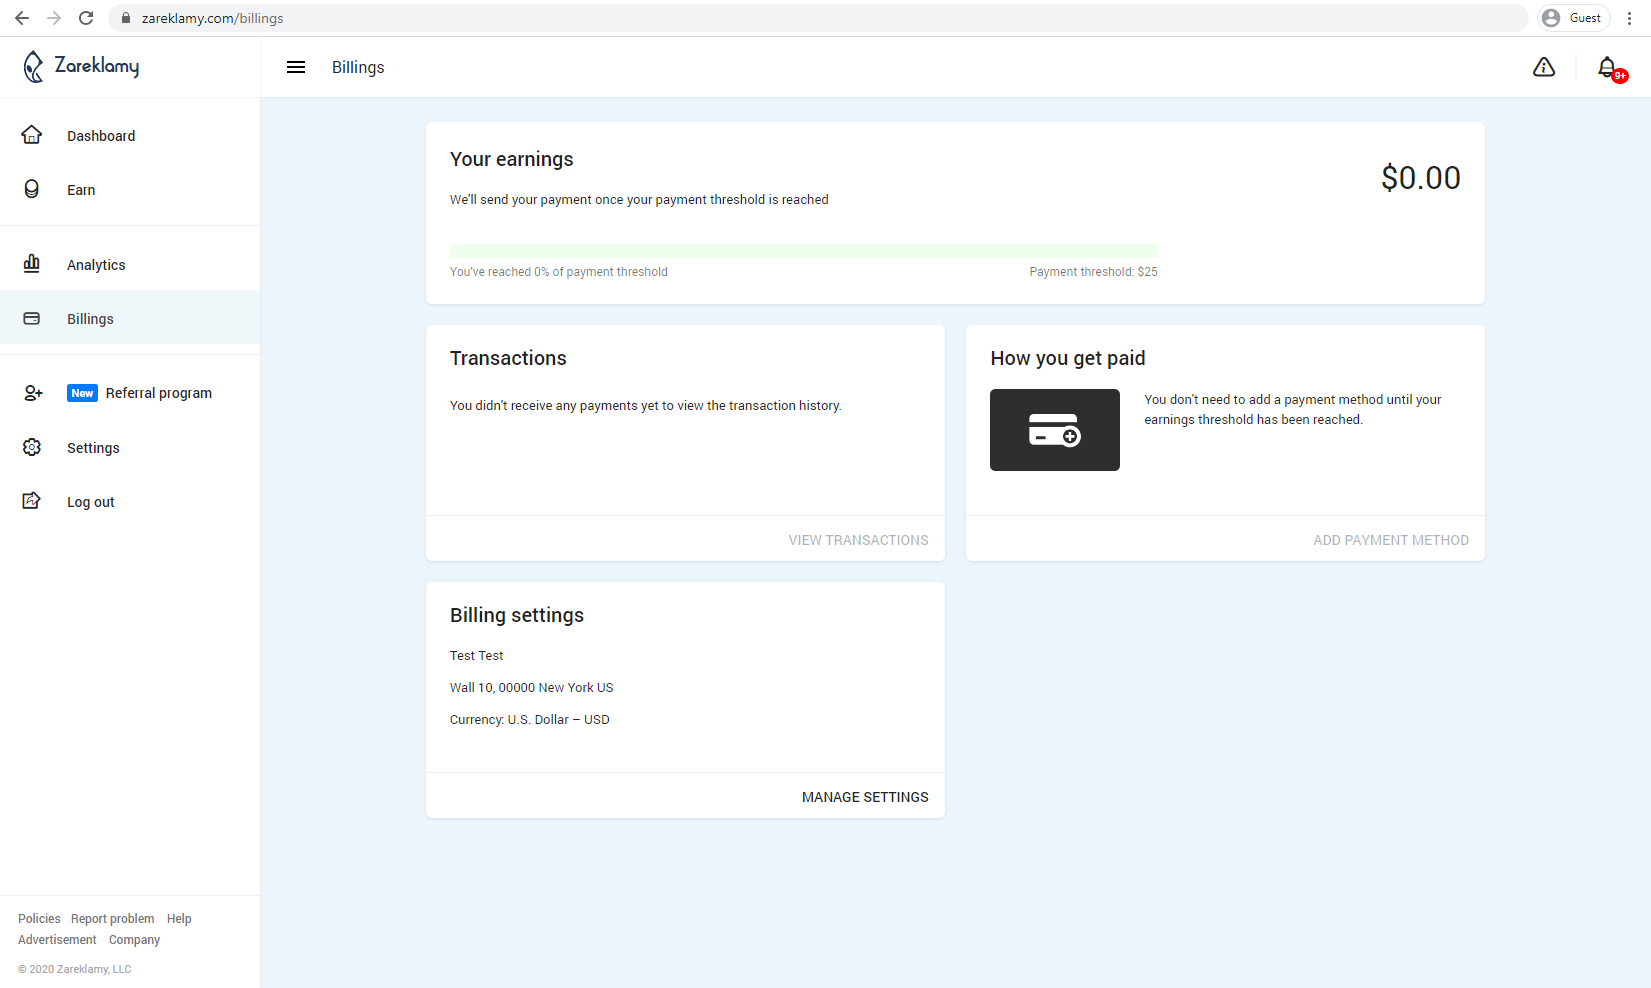This screenshot has width=1651, height=988.
Task: Click the "Wall 10, 00000 New York US" address
Action: click(x=532, y=688)
